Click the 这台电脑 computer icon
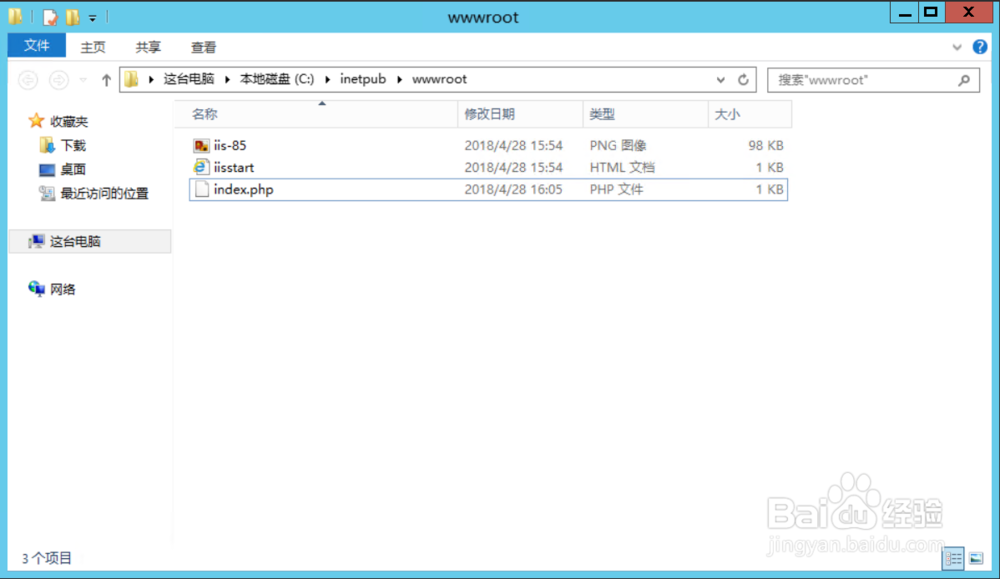The height and width of the screenshot is (579, 1000). coord(36,241)
